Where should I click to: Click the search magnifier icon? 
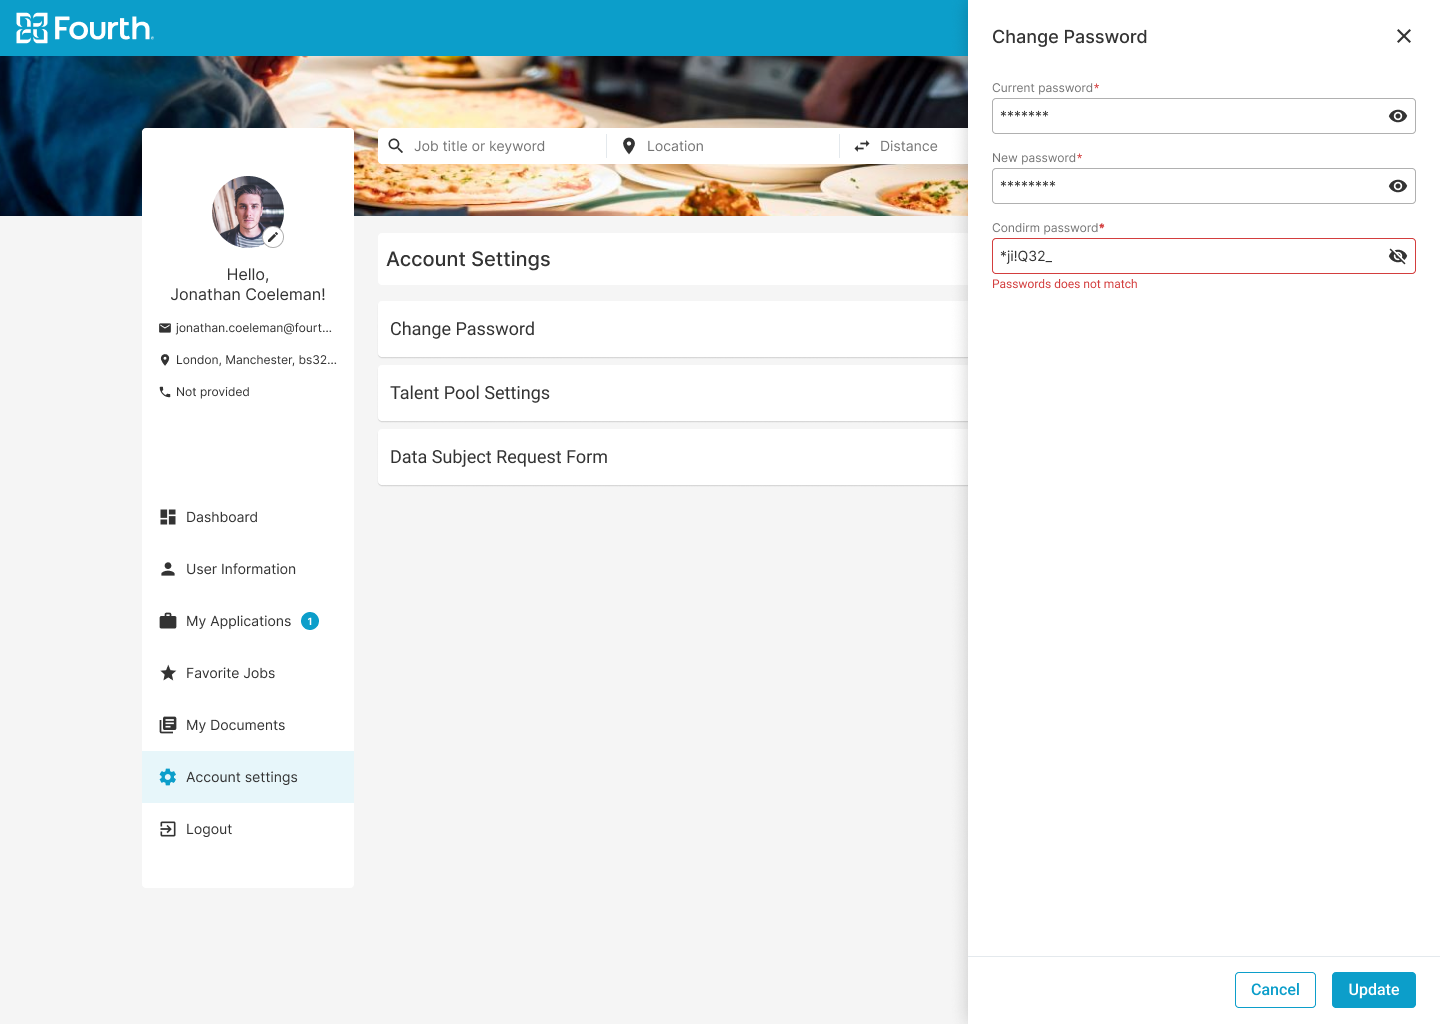(x=396, y=146)
